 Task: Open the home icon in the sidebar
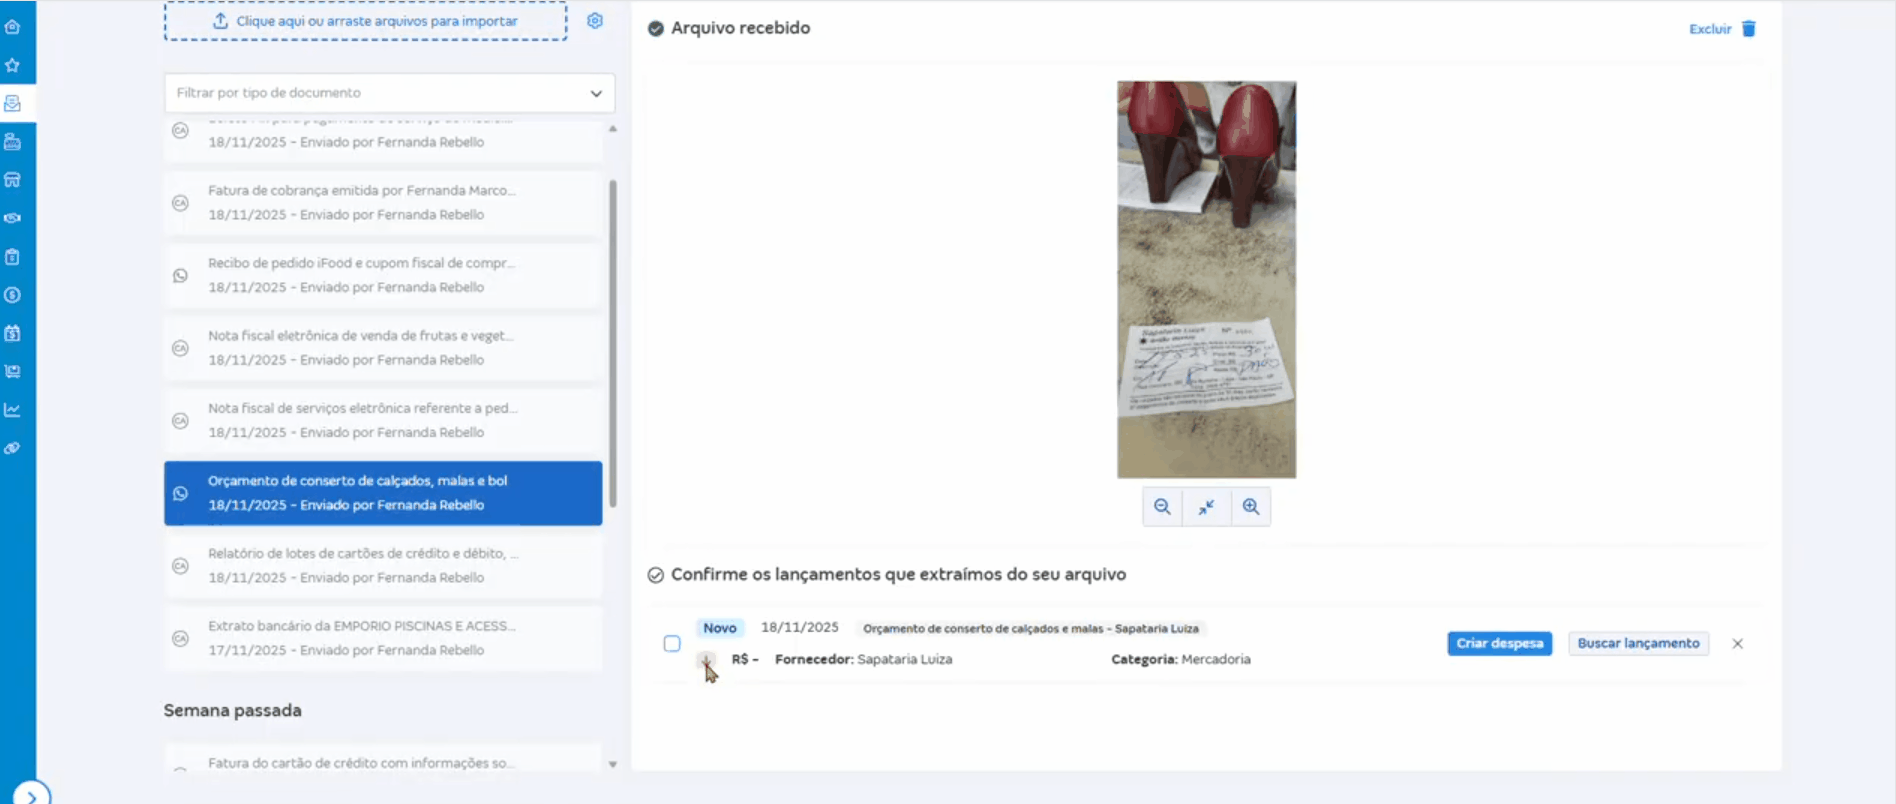tap(13, 27)
